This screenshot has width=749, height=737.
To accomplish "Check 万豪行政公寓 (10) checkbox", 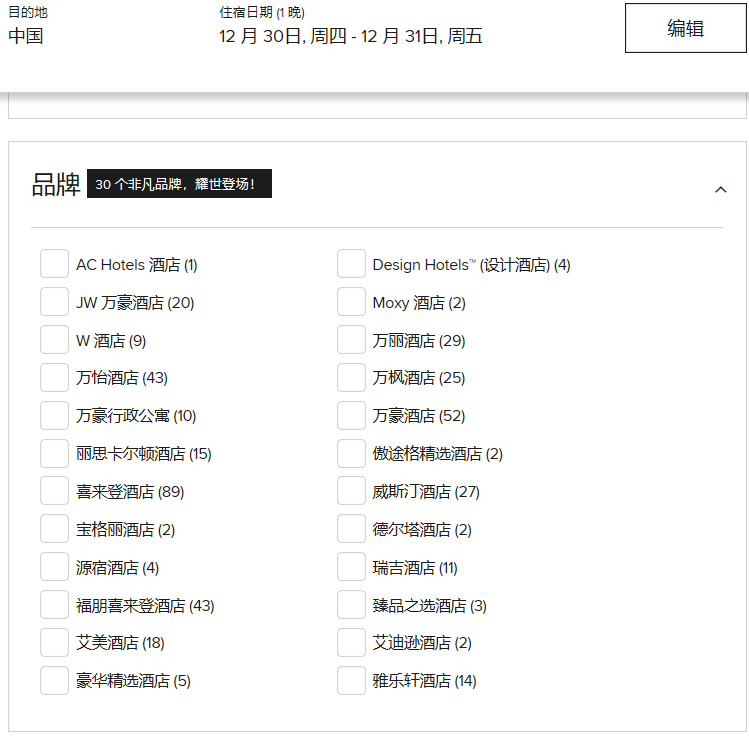I will (x=54, y=416).
